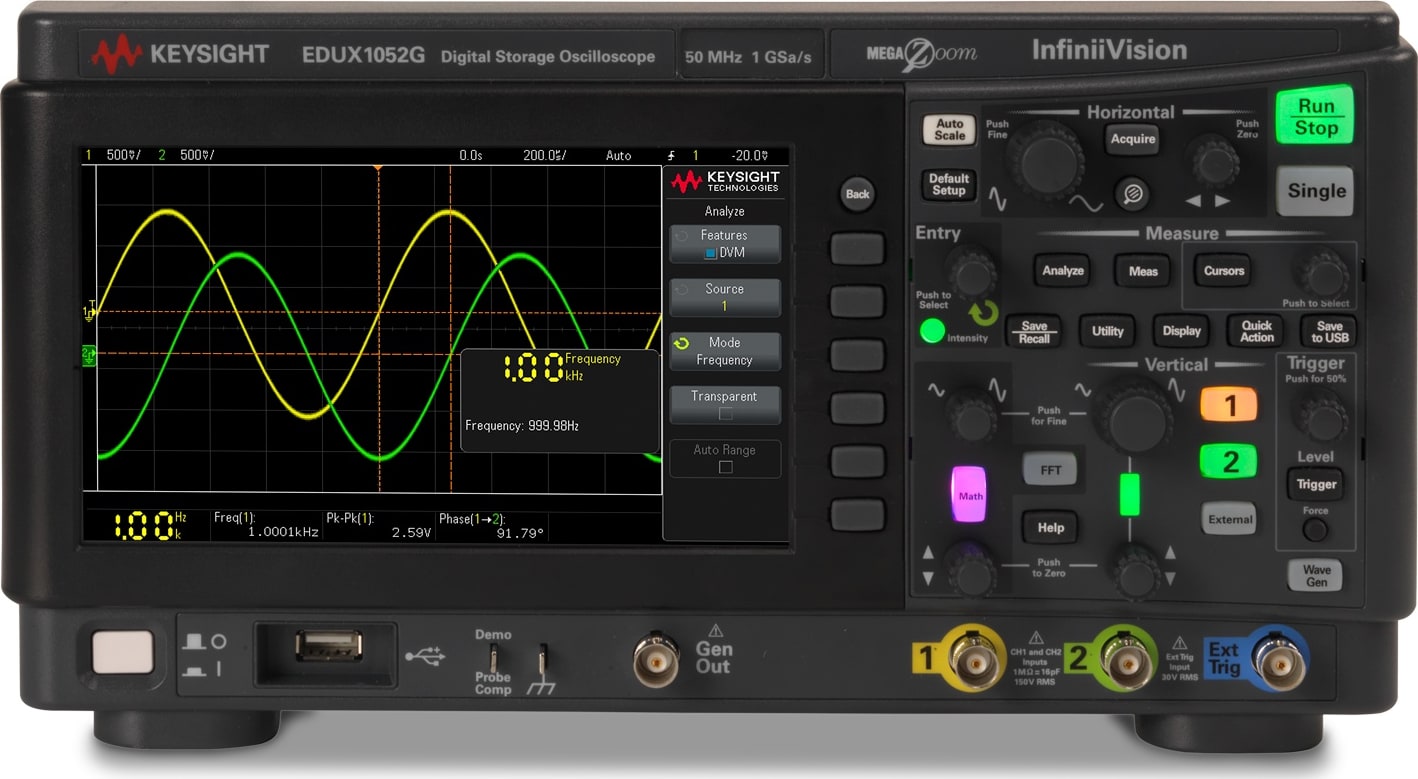Open the Mode Frequency selection softkey
The width and height of the screenshot is (1418, 779).
coord(724,351)
